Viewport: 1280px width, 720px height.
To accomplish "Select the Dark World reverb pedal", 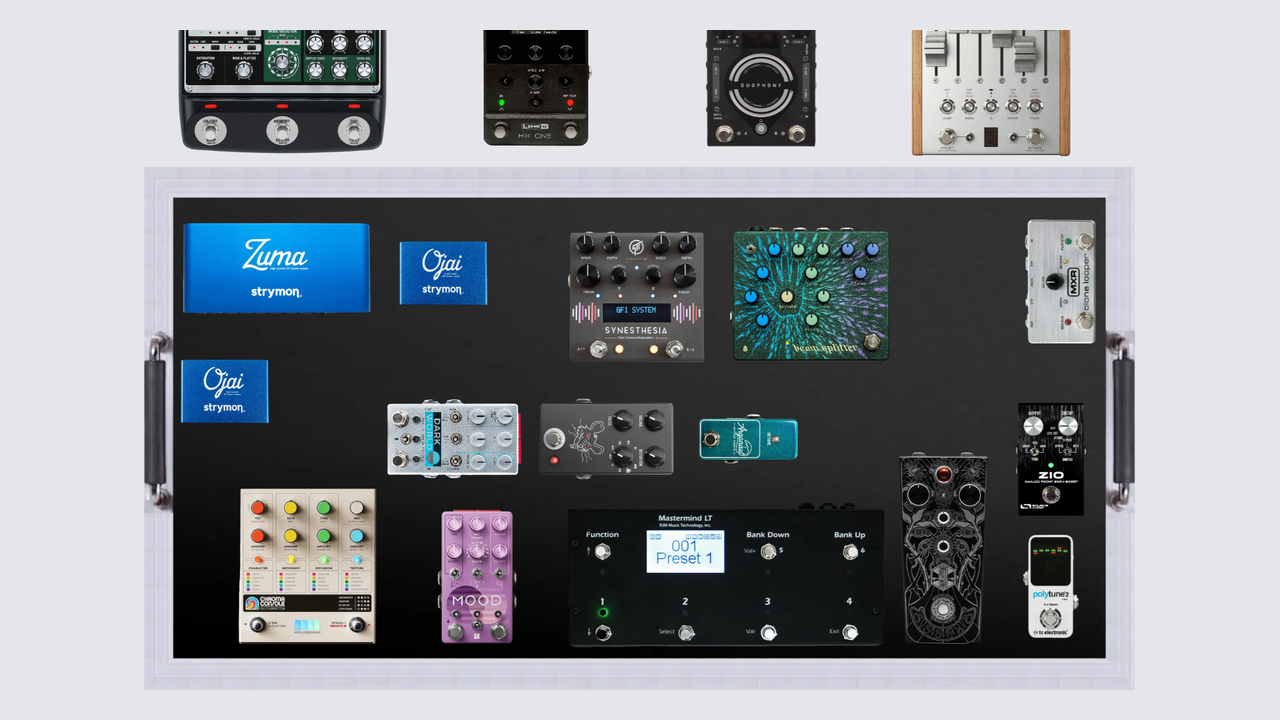I will (453, 439).
